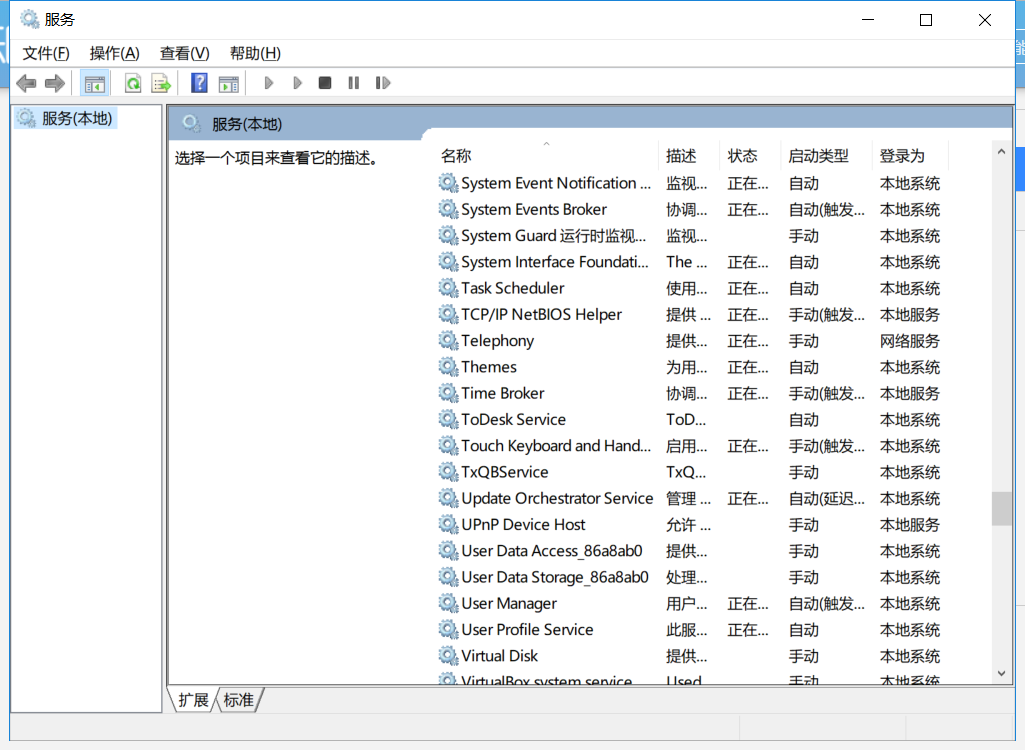Select the System Interface Foundation service
The height and width of the screenshot is (750, 1025).
tap(690, 262)
